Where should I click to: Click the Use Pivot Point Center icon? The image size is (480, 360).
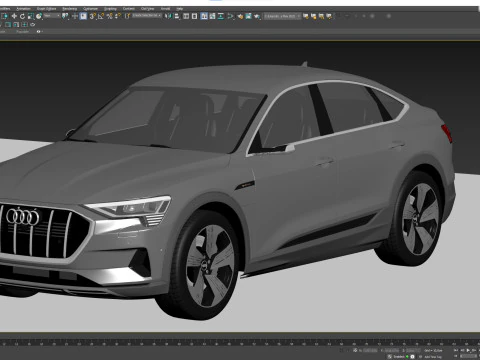[x=65, y=16]
